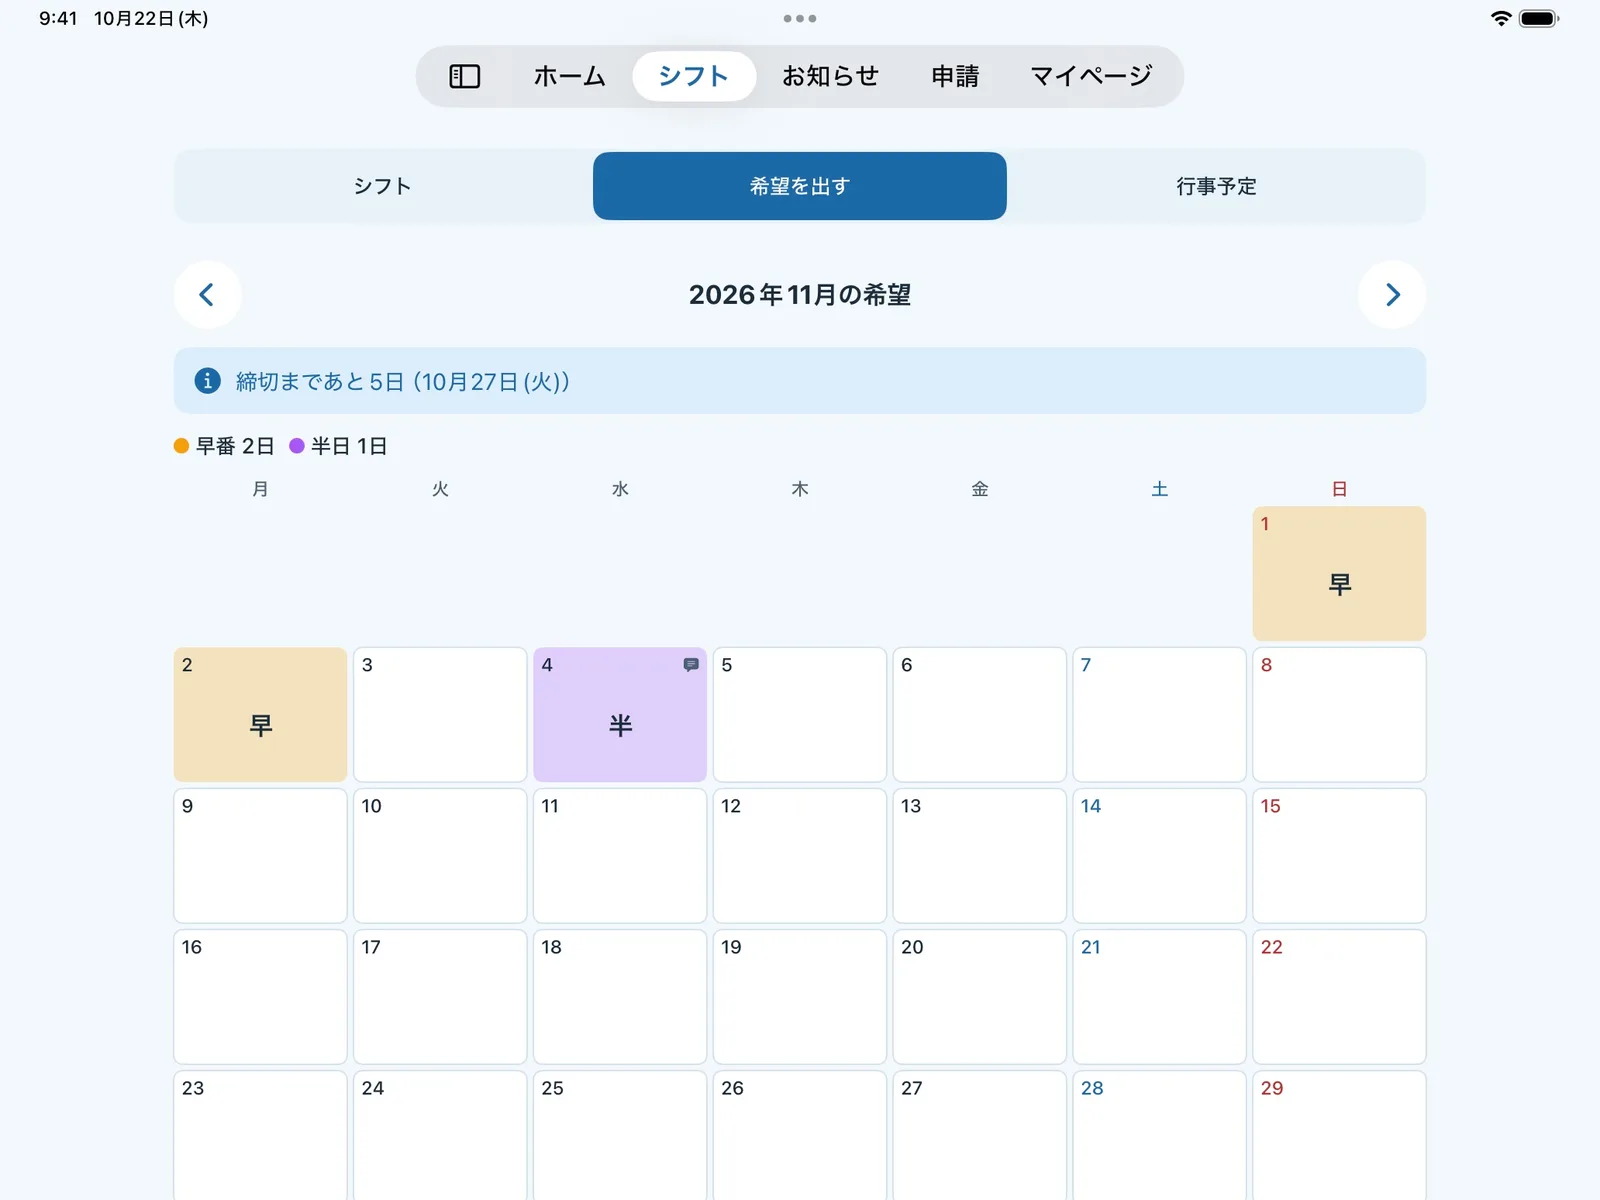Select Saturday the 7th cell
The image size is (1600, 1200).
[x=1159, y=714]
